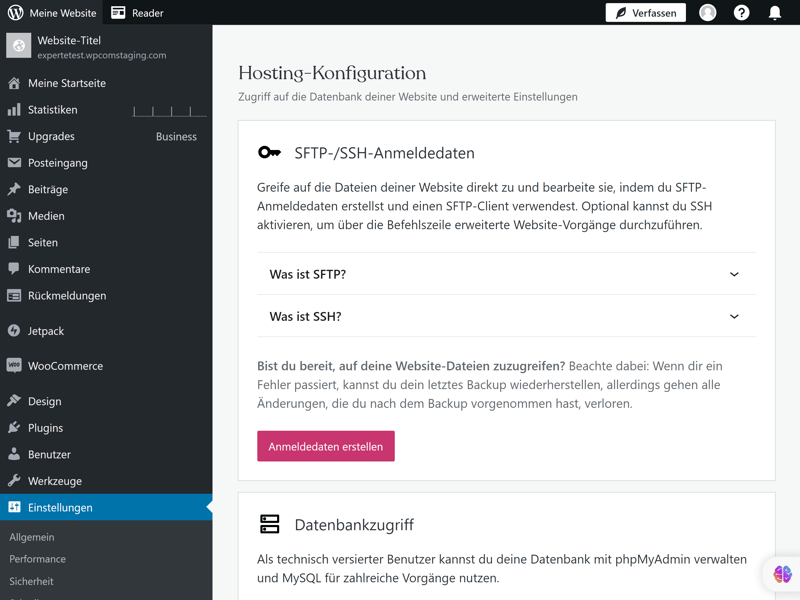Viewport: 800px width, 600px height.
Task: Click the Beiträge pin icon
Action: coord(15,189)
